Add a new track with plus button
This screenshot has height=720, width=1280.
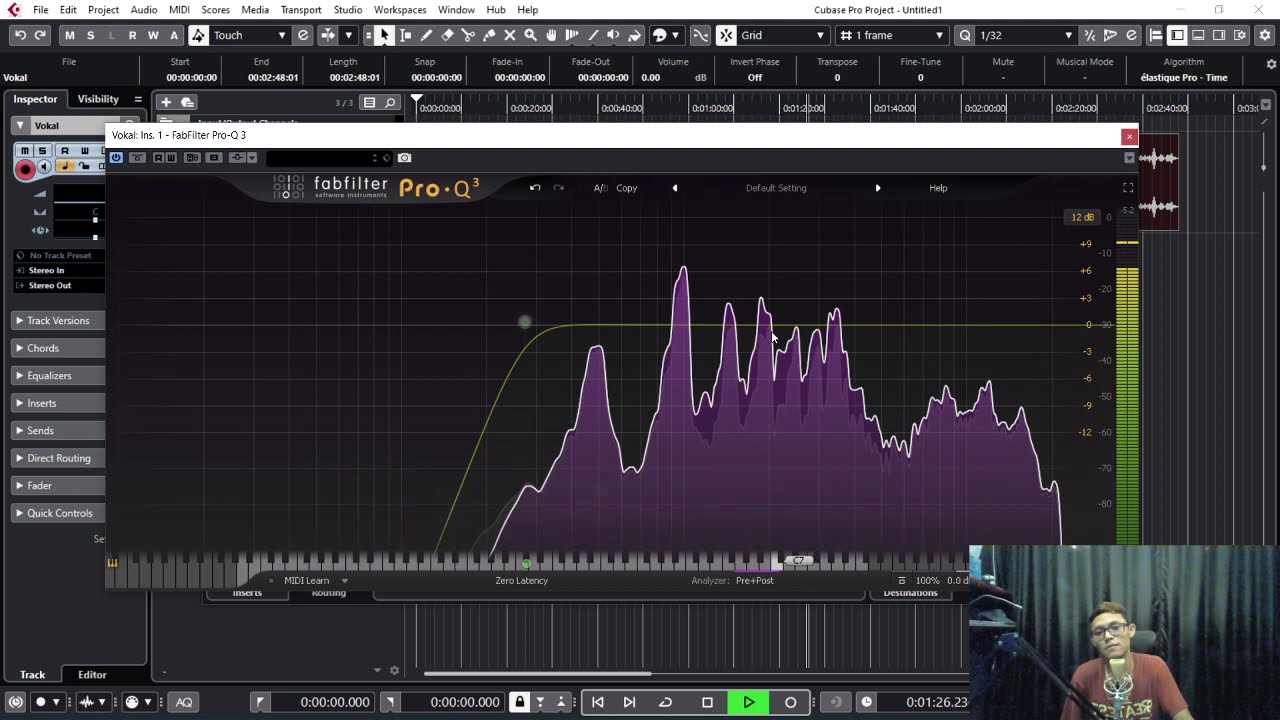pos(166,102)
